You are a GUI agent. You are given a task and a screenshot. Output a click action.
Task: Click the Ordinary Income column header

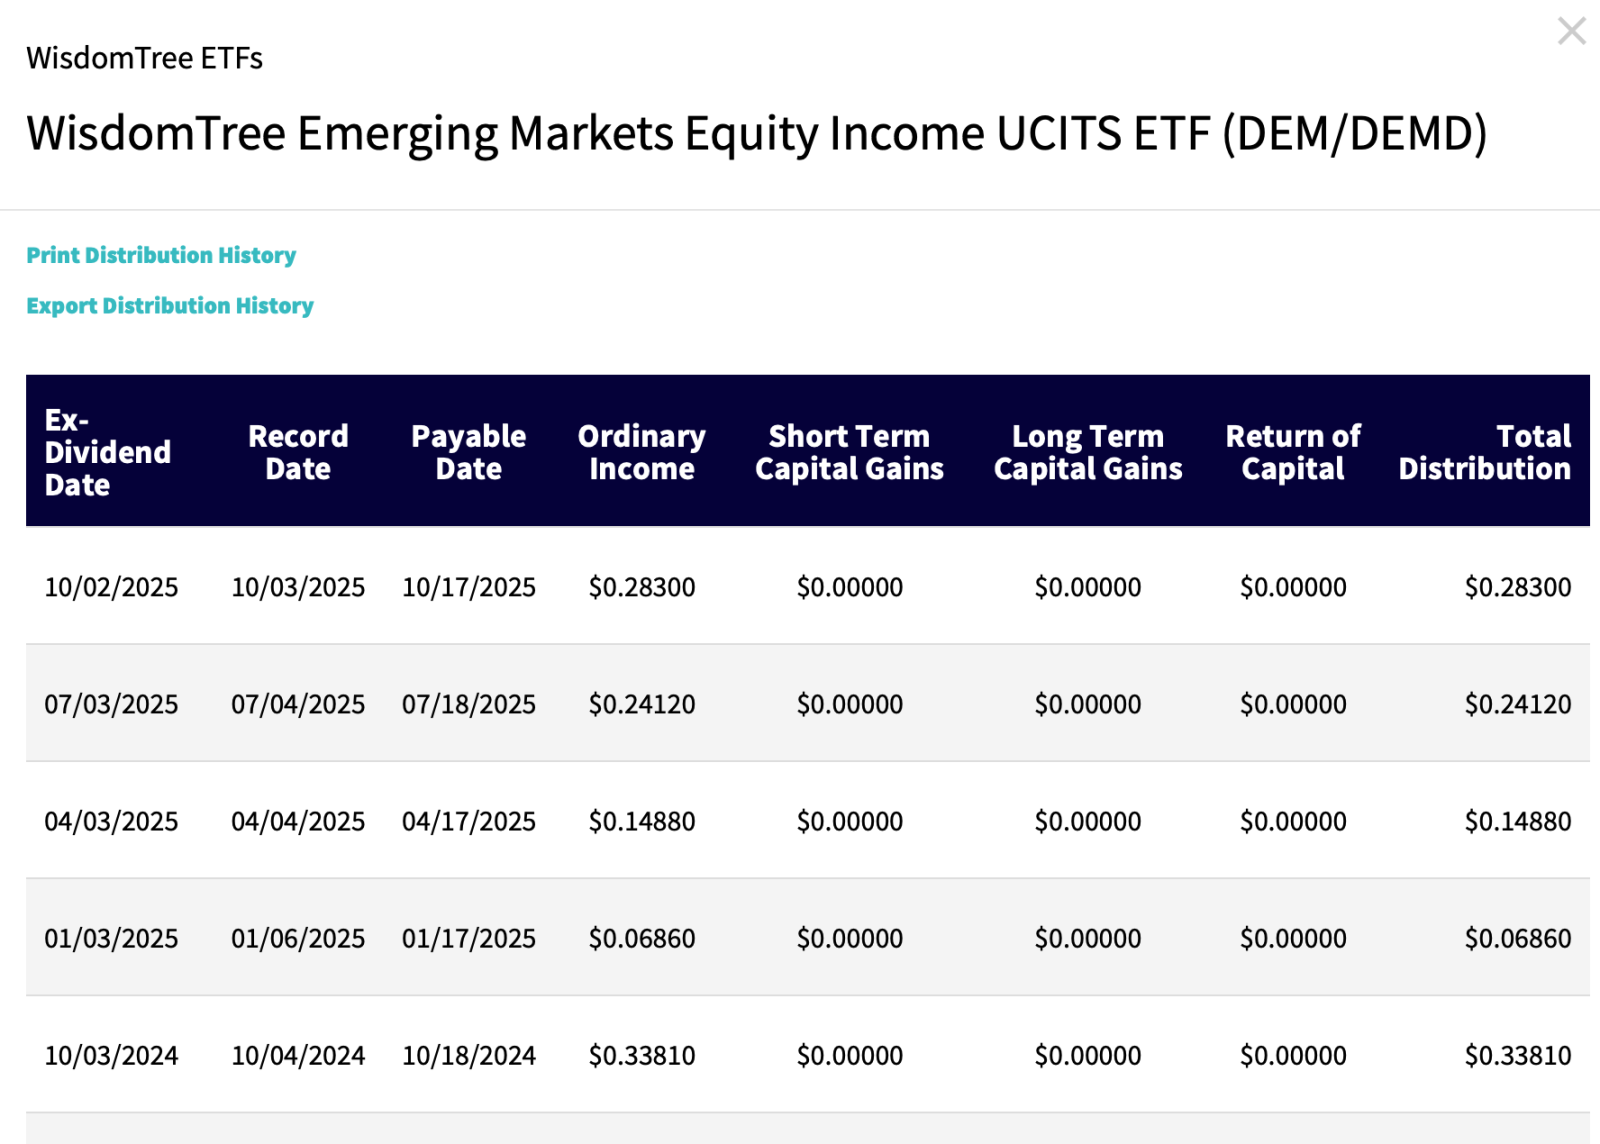[641, 452]
